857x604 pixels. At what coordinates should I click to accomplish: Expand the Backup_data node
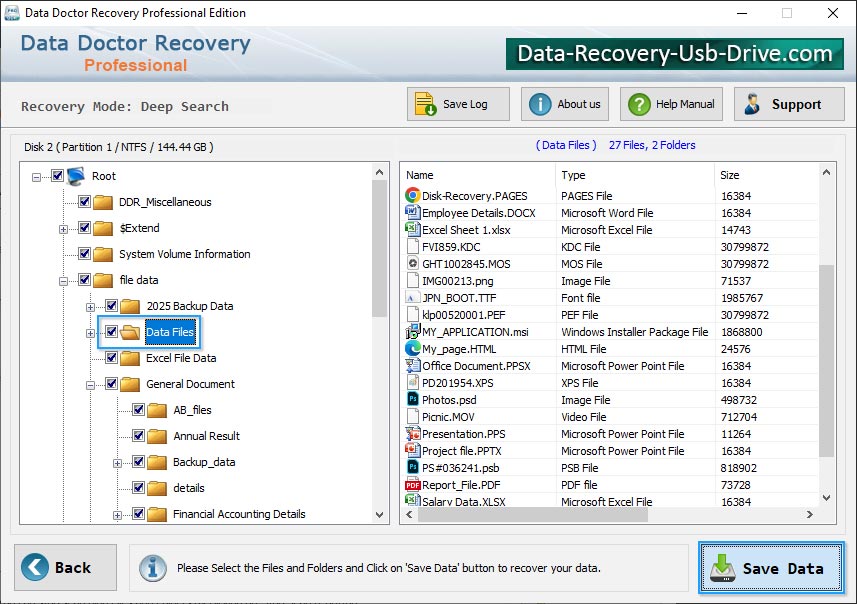(x=118, y=464)
